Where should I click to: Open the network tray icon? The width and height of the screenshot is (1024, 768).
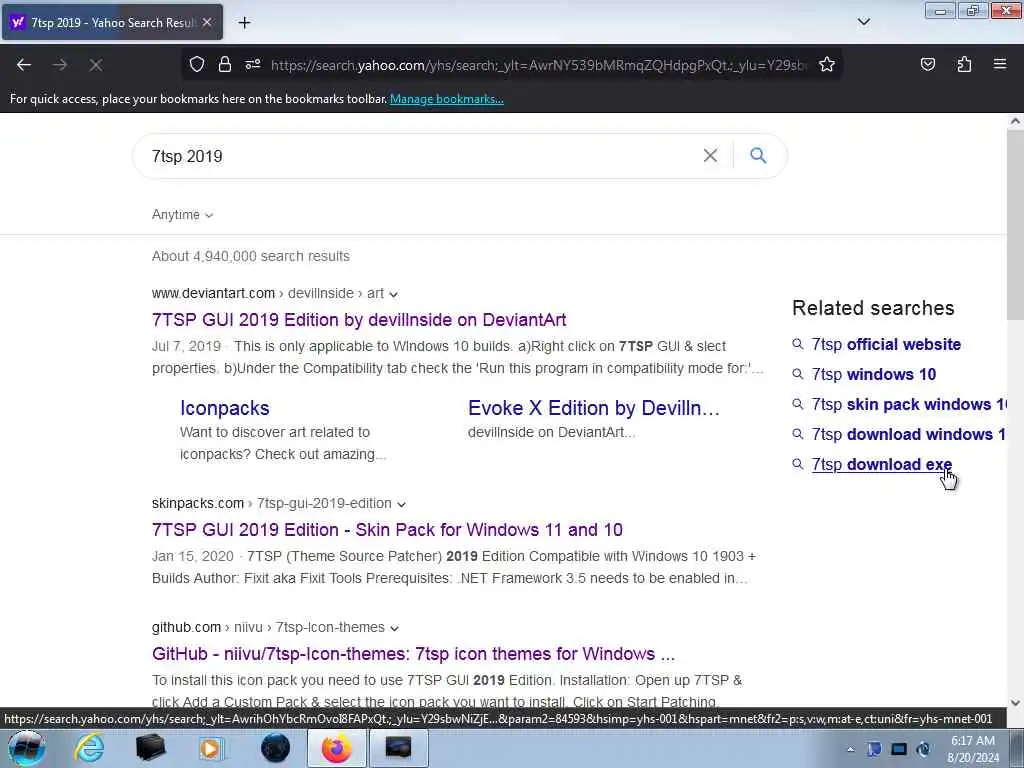click(899, 749)
